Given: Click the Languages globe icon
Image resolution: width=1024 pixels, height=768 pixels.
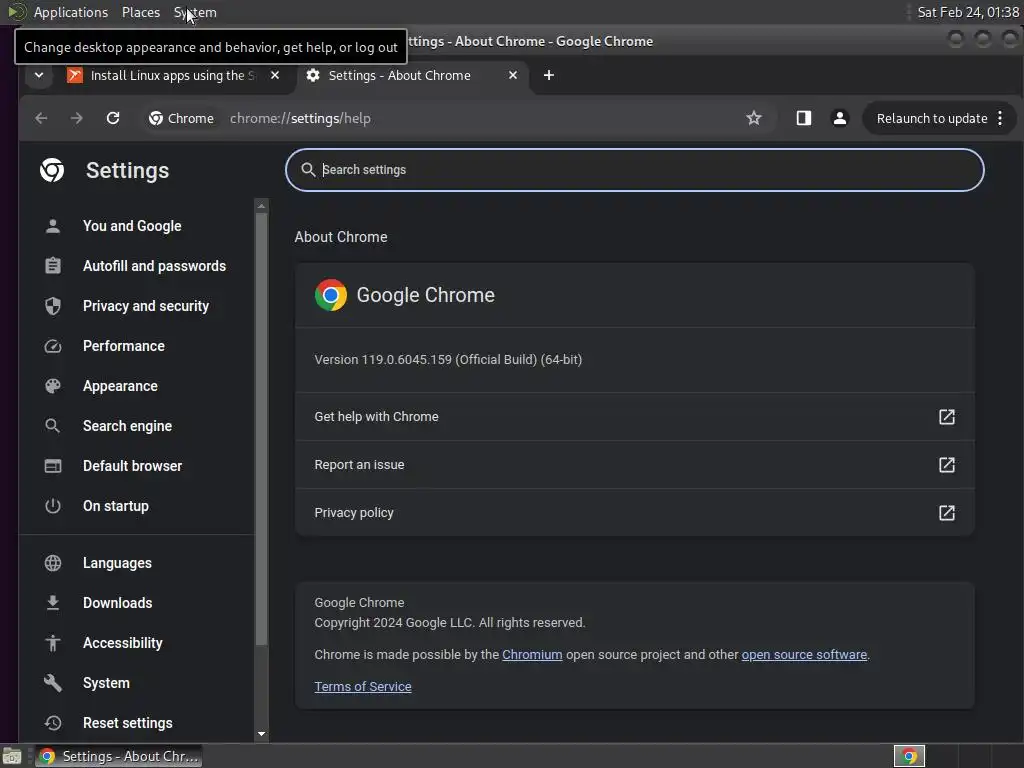Looking at the screenshot, I should [x=53, y=563].
